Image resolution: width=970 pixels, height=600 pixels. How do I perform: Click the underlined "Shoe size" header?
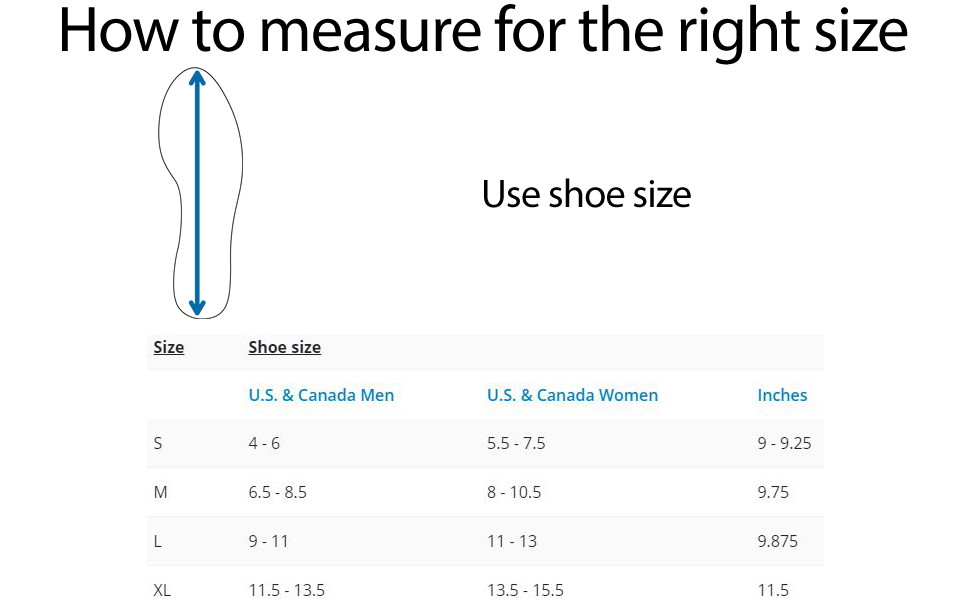(285, 348)
